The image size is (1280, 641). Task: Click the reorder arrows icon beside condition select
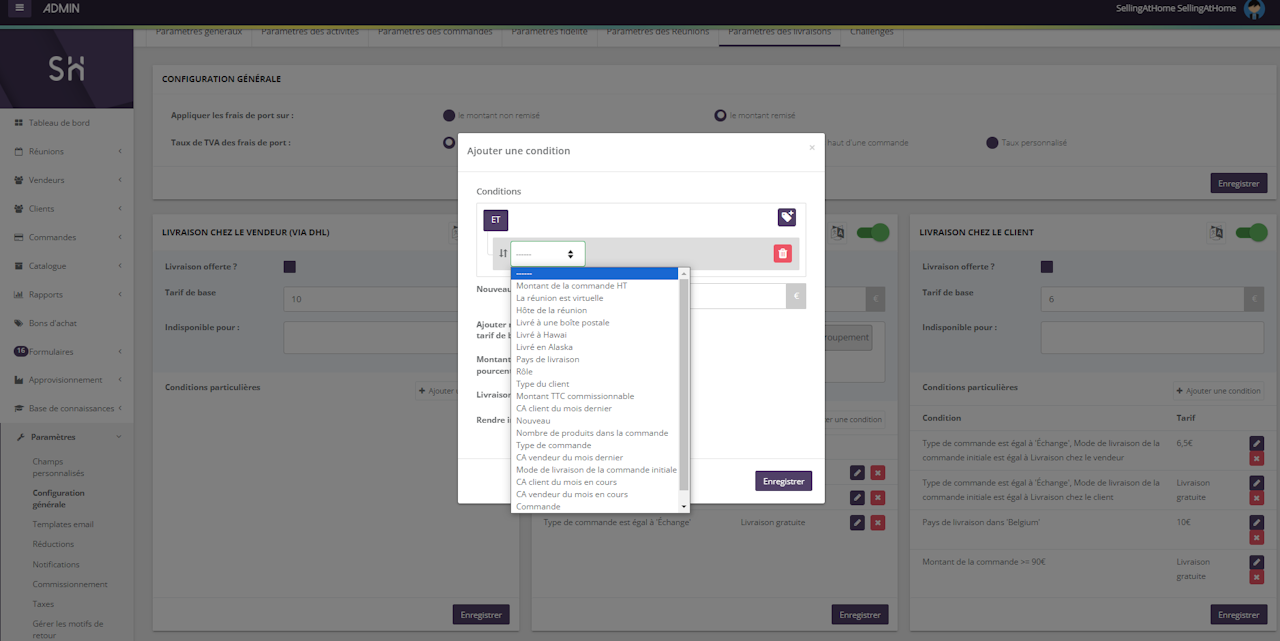503,254
